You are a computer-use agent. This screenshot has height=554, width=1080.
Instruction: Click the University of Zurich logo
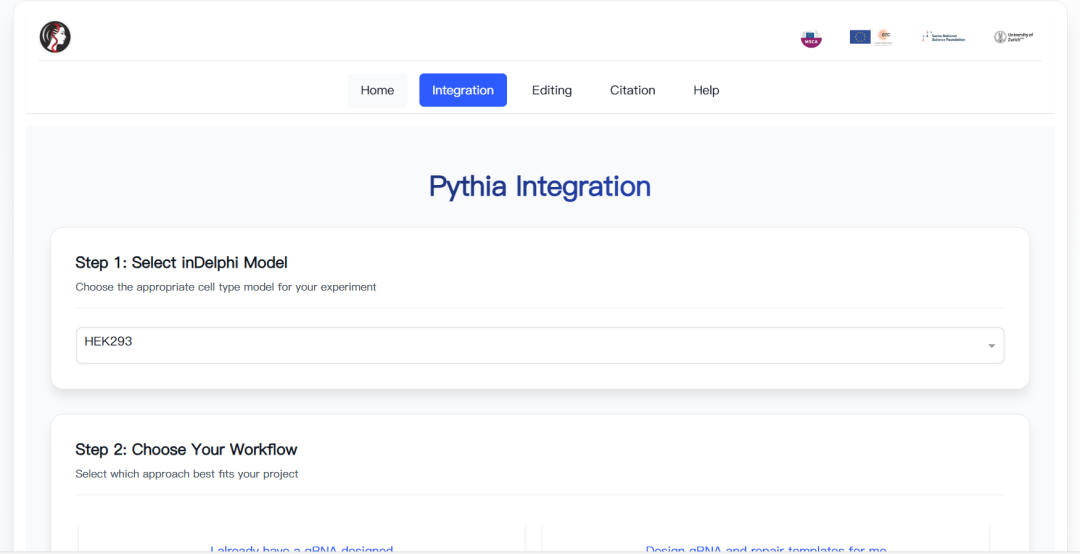pos(1013,37)
